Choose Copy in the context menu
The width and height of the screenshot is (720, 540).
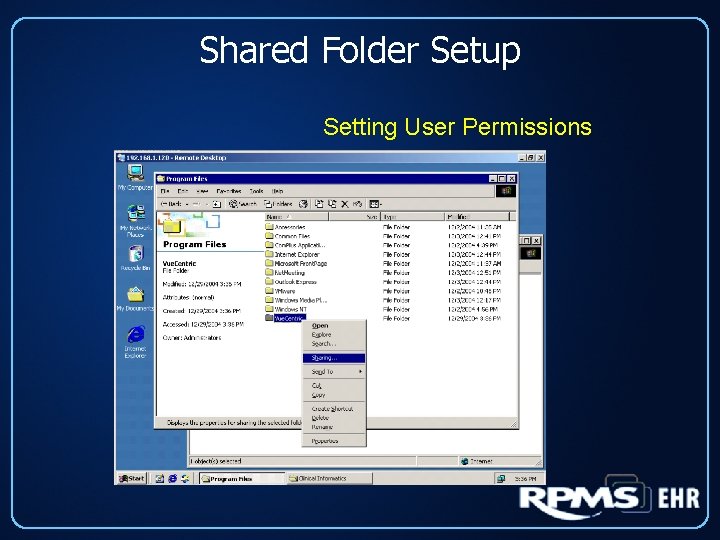click(x=334, y=395)
